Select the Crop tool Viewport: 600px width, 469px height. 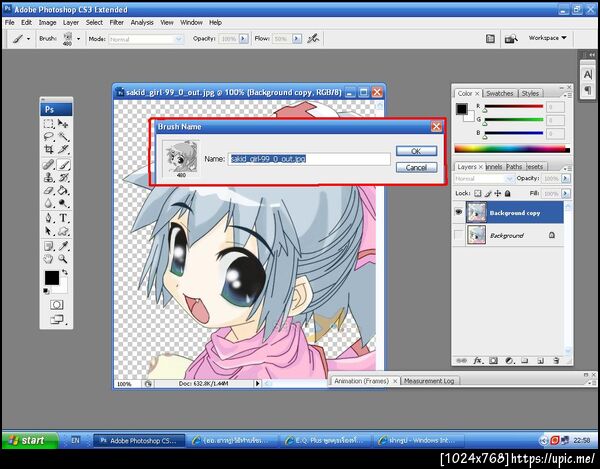coord(49,150)
